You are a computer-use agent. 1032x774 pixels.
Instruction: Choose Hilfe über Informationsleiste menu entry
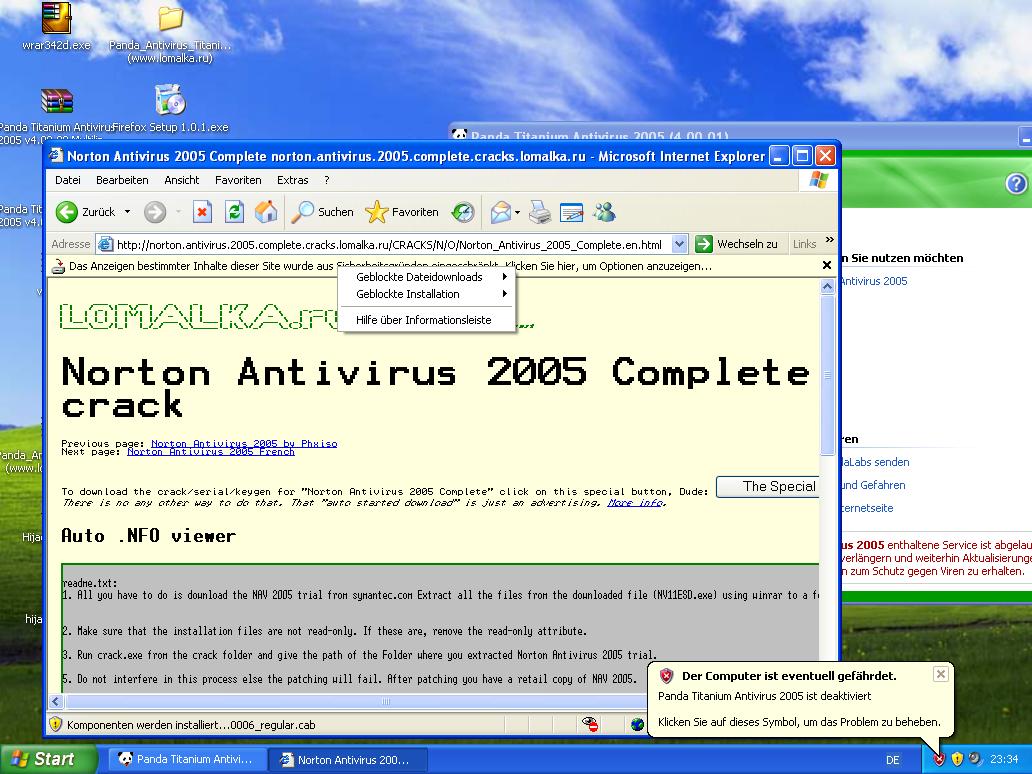pos(426,320)
